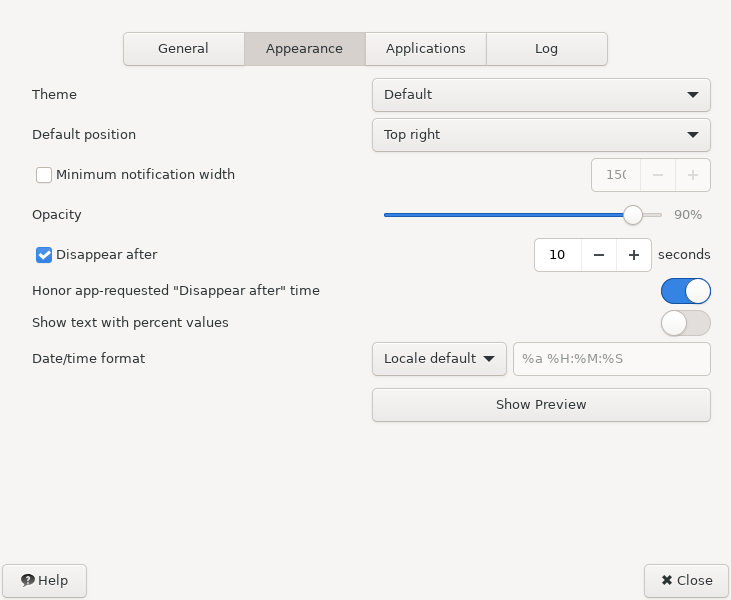Switch to the General tab
This screenshot has width=731, height=600.
tap(183, 49)
